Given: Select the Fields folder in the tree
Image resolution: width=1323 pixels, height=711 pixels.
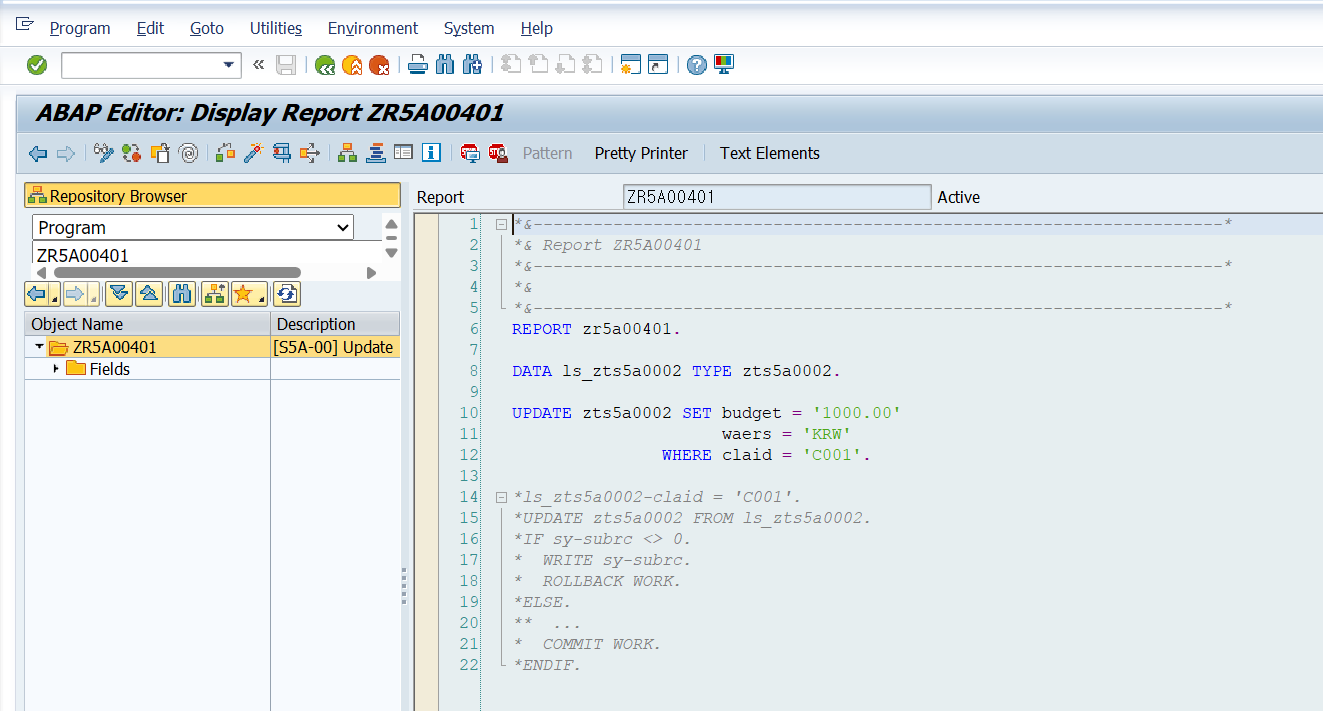Looking at the screenshot, I should [110, 369].
